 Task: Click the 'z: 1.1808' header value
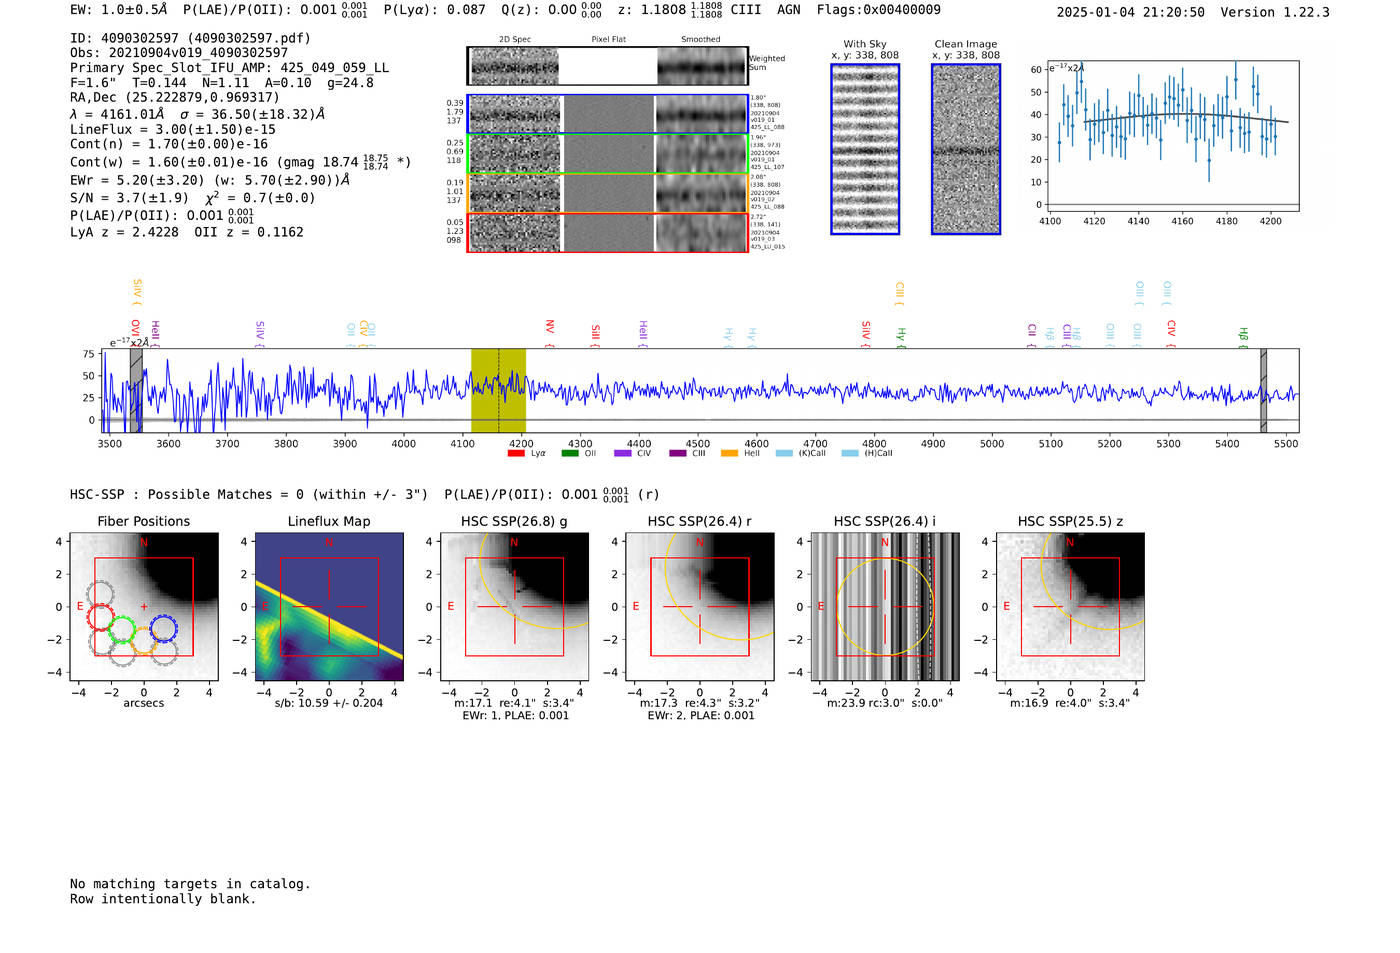coord(670,10)
